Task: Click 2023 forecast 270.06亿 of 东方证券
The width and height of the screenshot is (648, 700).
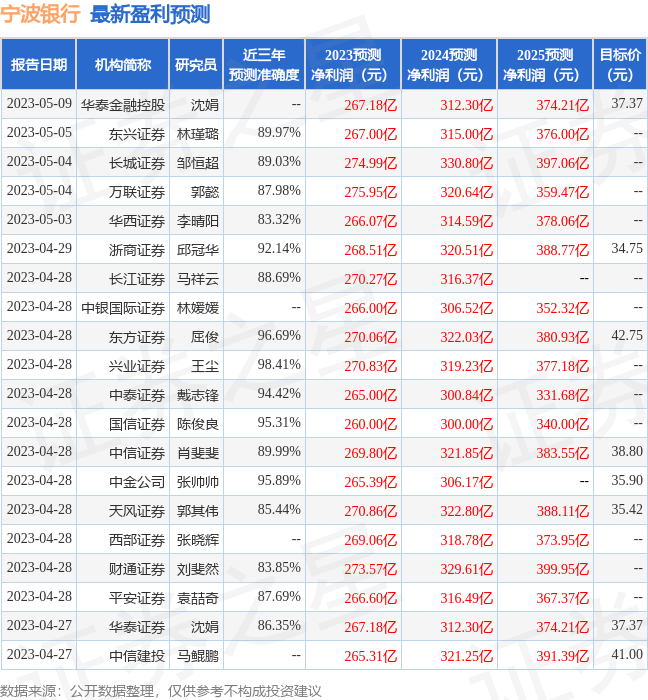Action: (370, 338)
